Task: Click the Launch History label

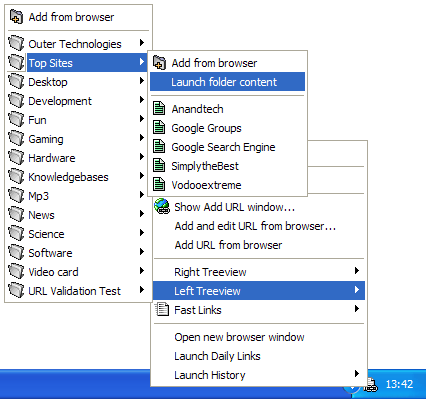Action: 210,375
